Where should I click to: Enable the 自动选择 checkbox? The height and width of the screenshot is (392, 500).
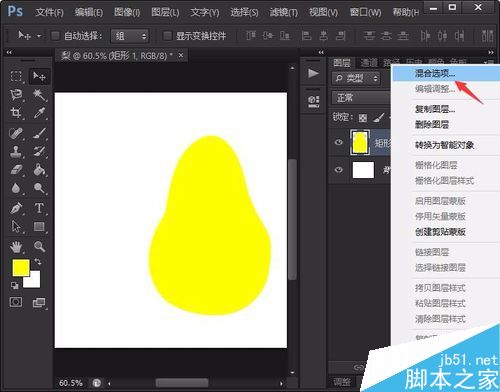point(55,36)
